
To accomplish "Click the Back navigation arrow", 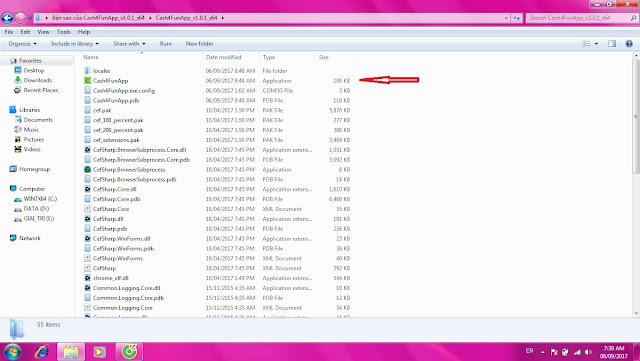I will click(7, 18).
